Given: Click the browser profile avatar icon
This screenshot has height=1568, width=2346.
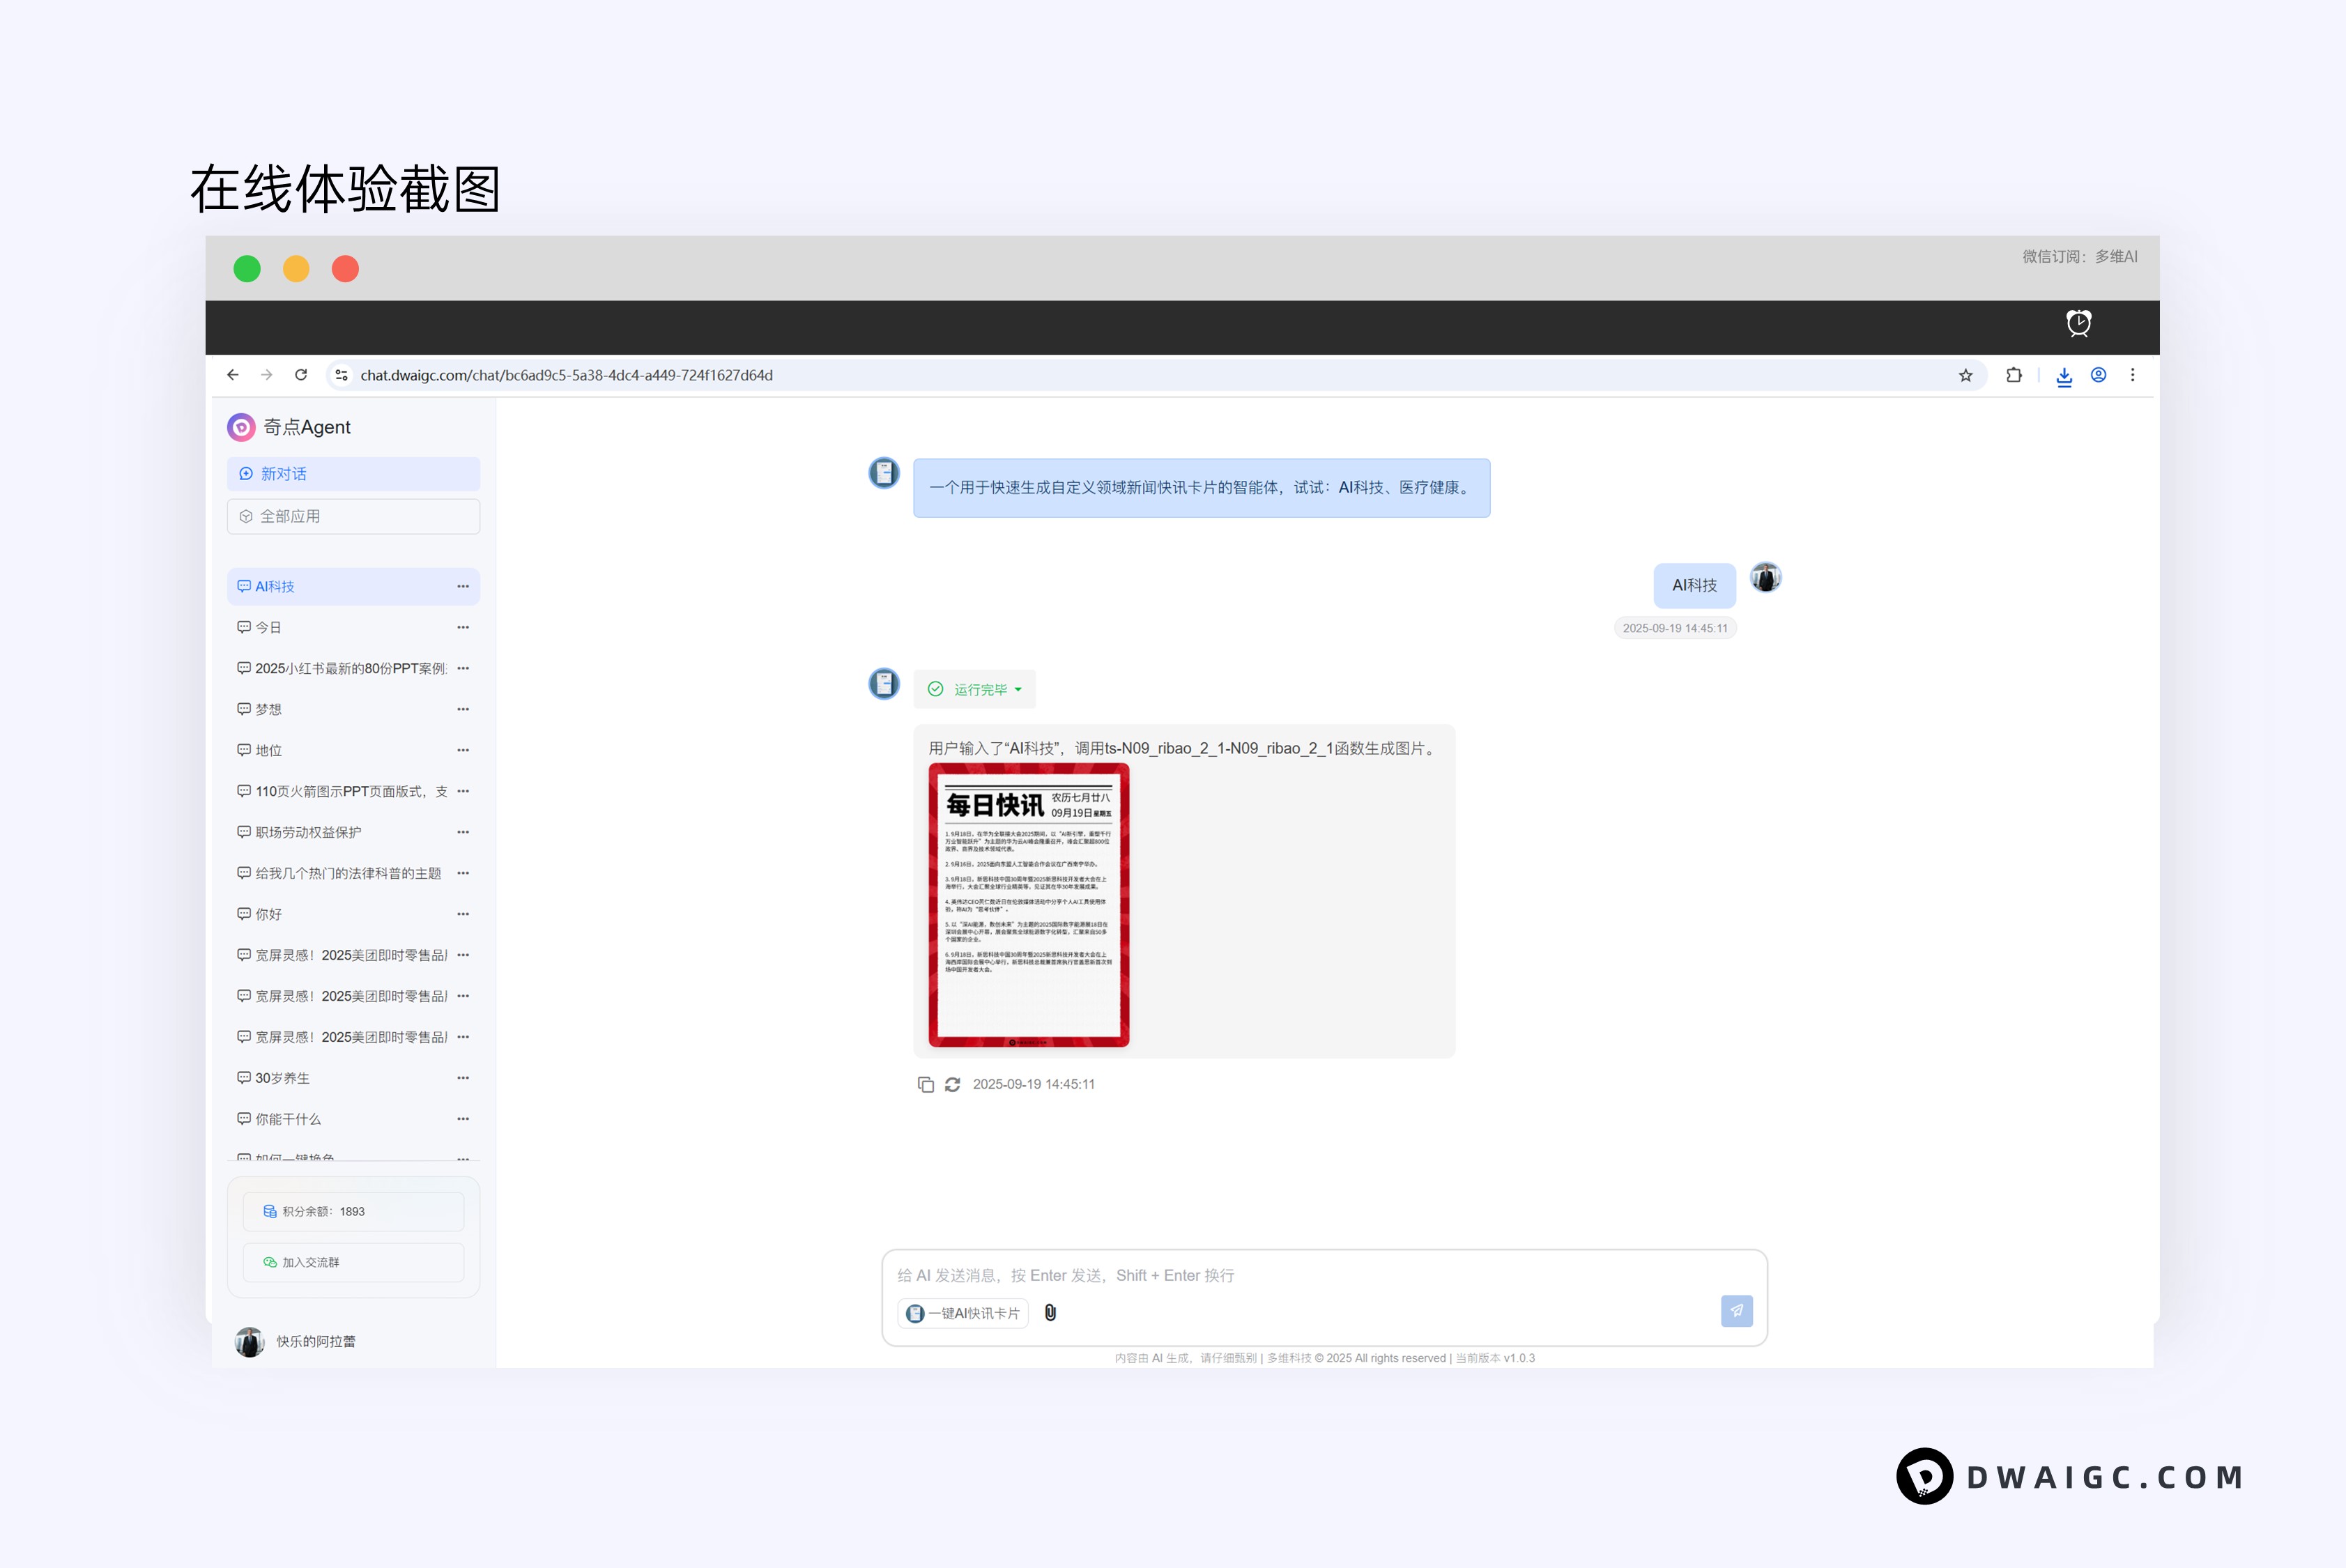Looking at the screenshot, I should pos(2098,375).
